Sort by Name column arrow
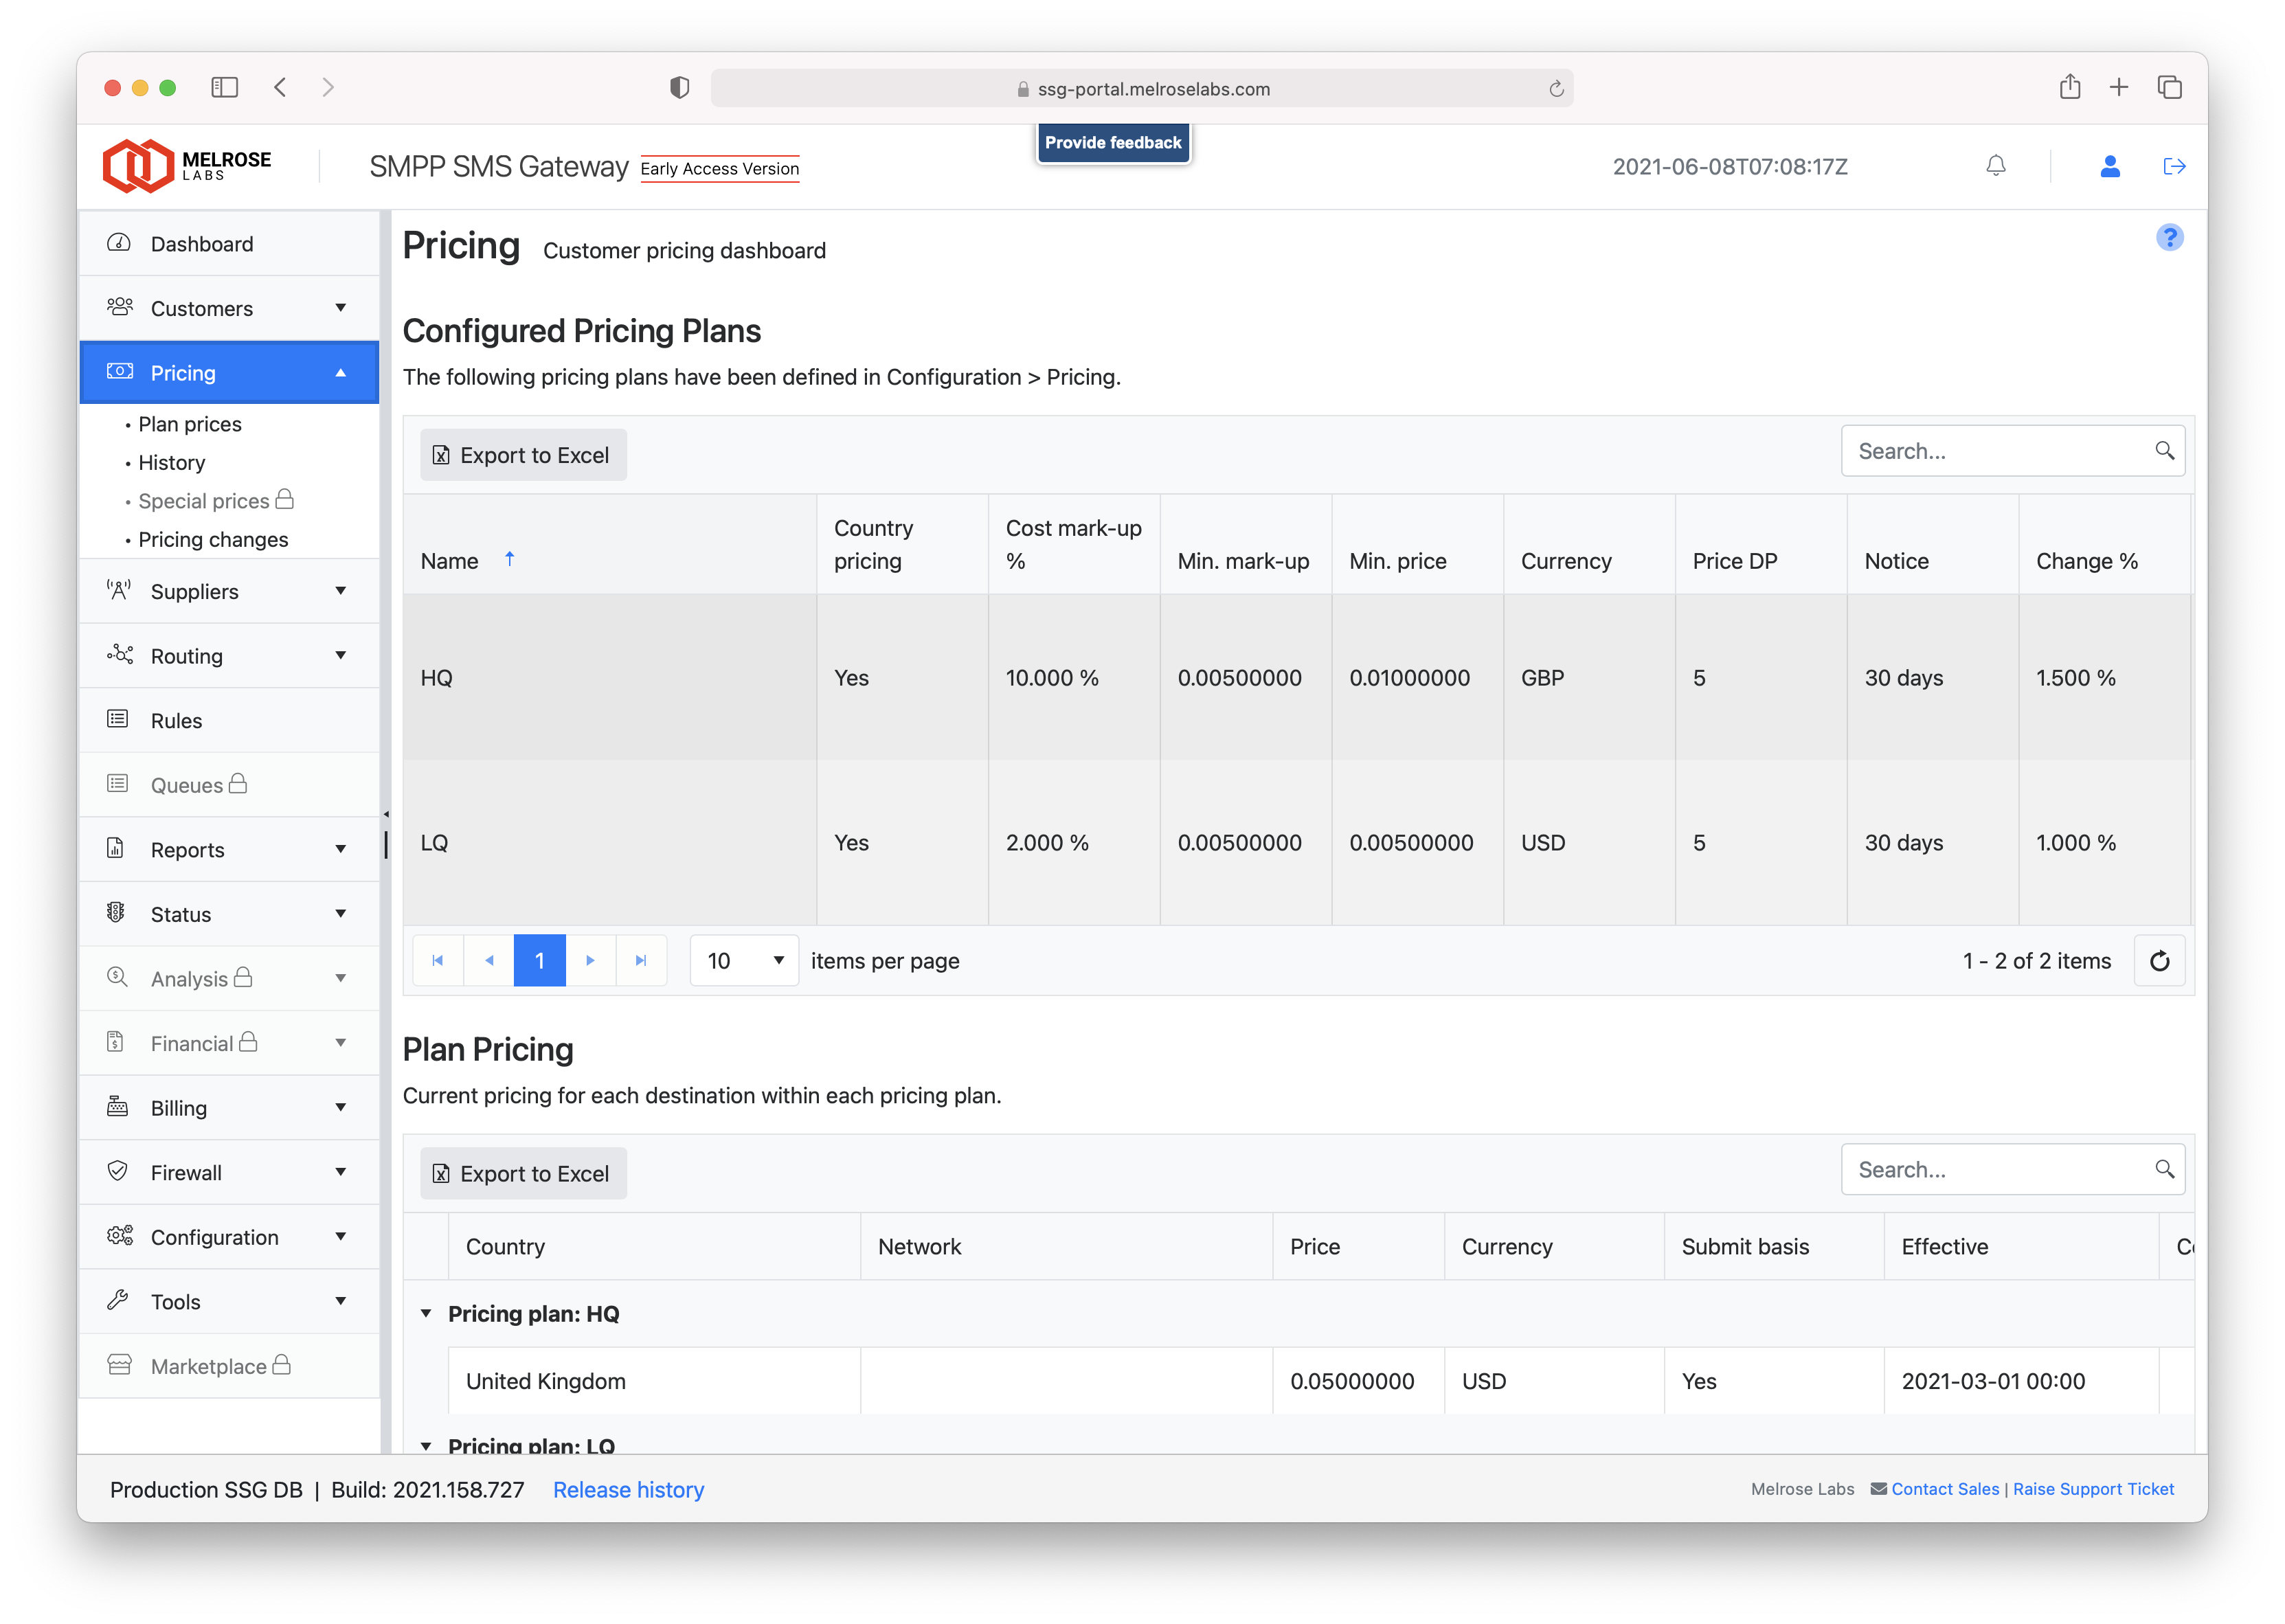The width and height of the screenshot is (2285, 1624). (x=509, y=559)
